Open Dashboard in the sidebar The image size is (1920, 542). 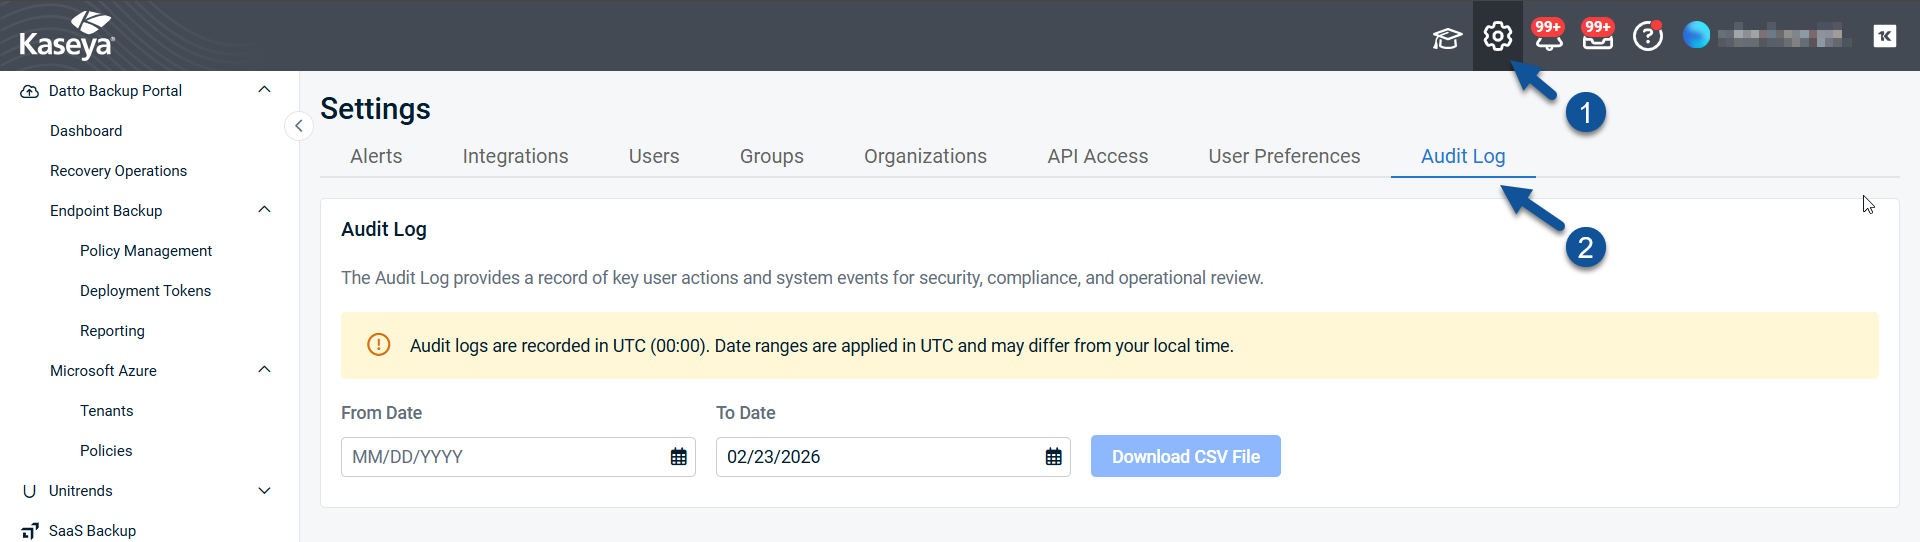[x=86, y=131]
